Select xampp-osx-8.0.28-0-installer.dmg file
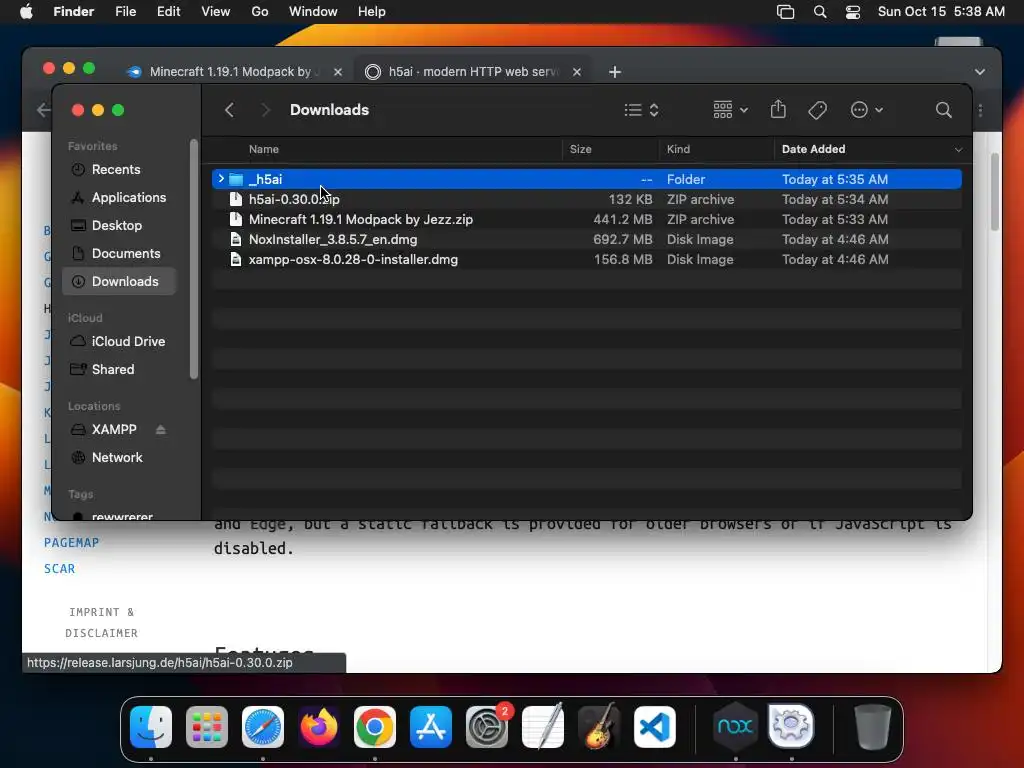Screen dimensions: 1024x768 (x=586, y=259)
